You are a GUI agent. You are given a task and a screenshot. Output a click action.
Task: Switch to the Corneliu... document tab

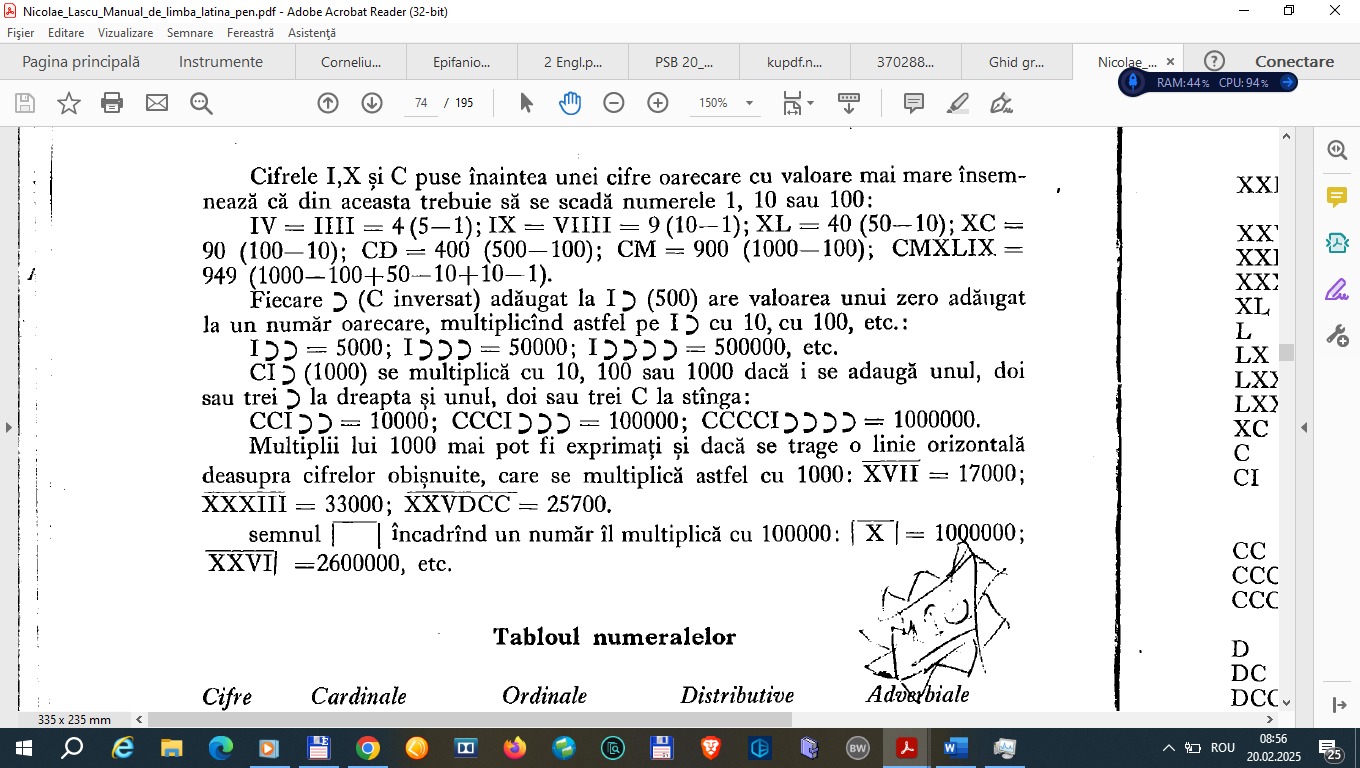point(351,62)
